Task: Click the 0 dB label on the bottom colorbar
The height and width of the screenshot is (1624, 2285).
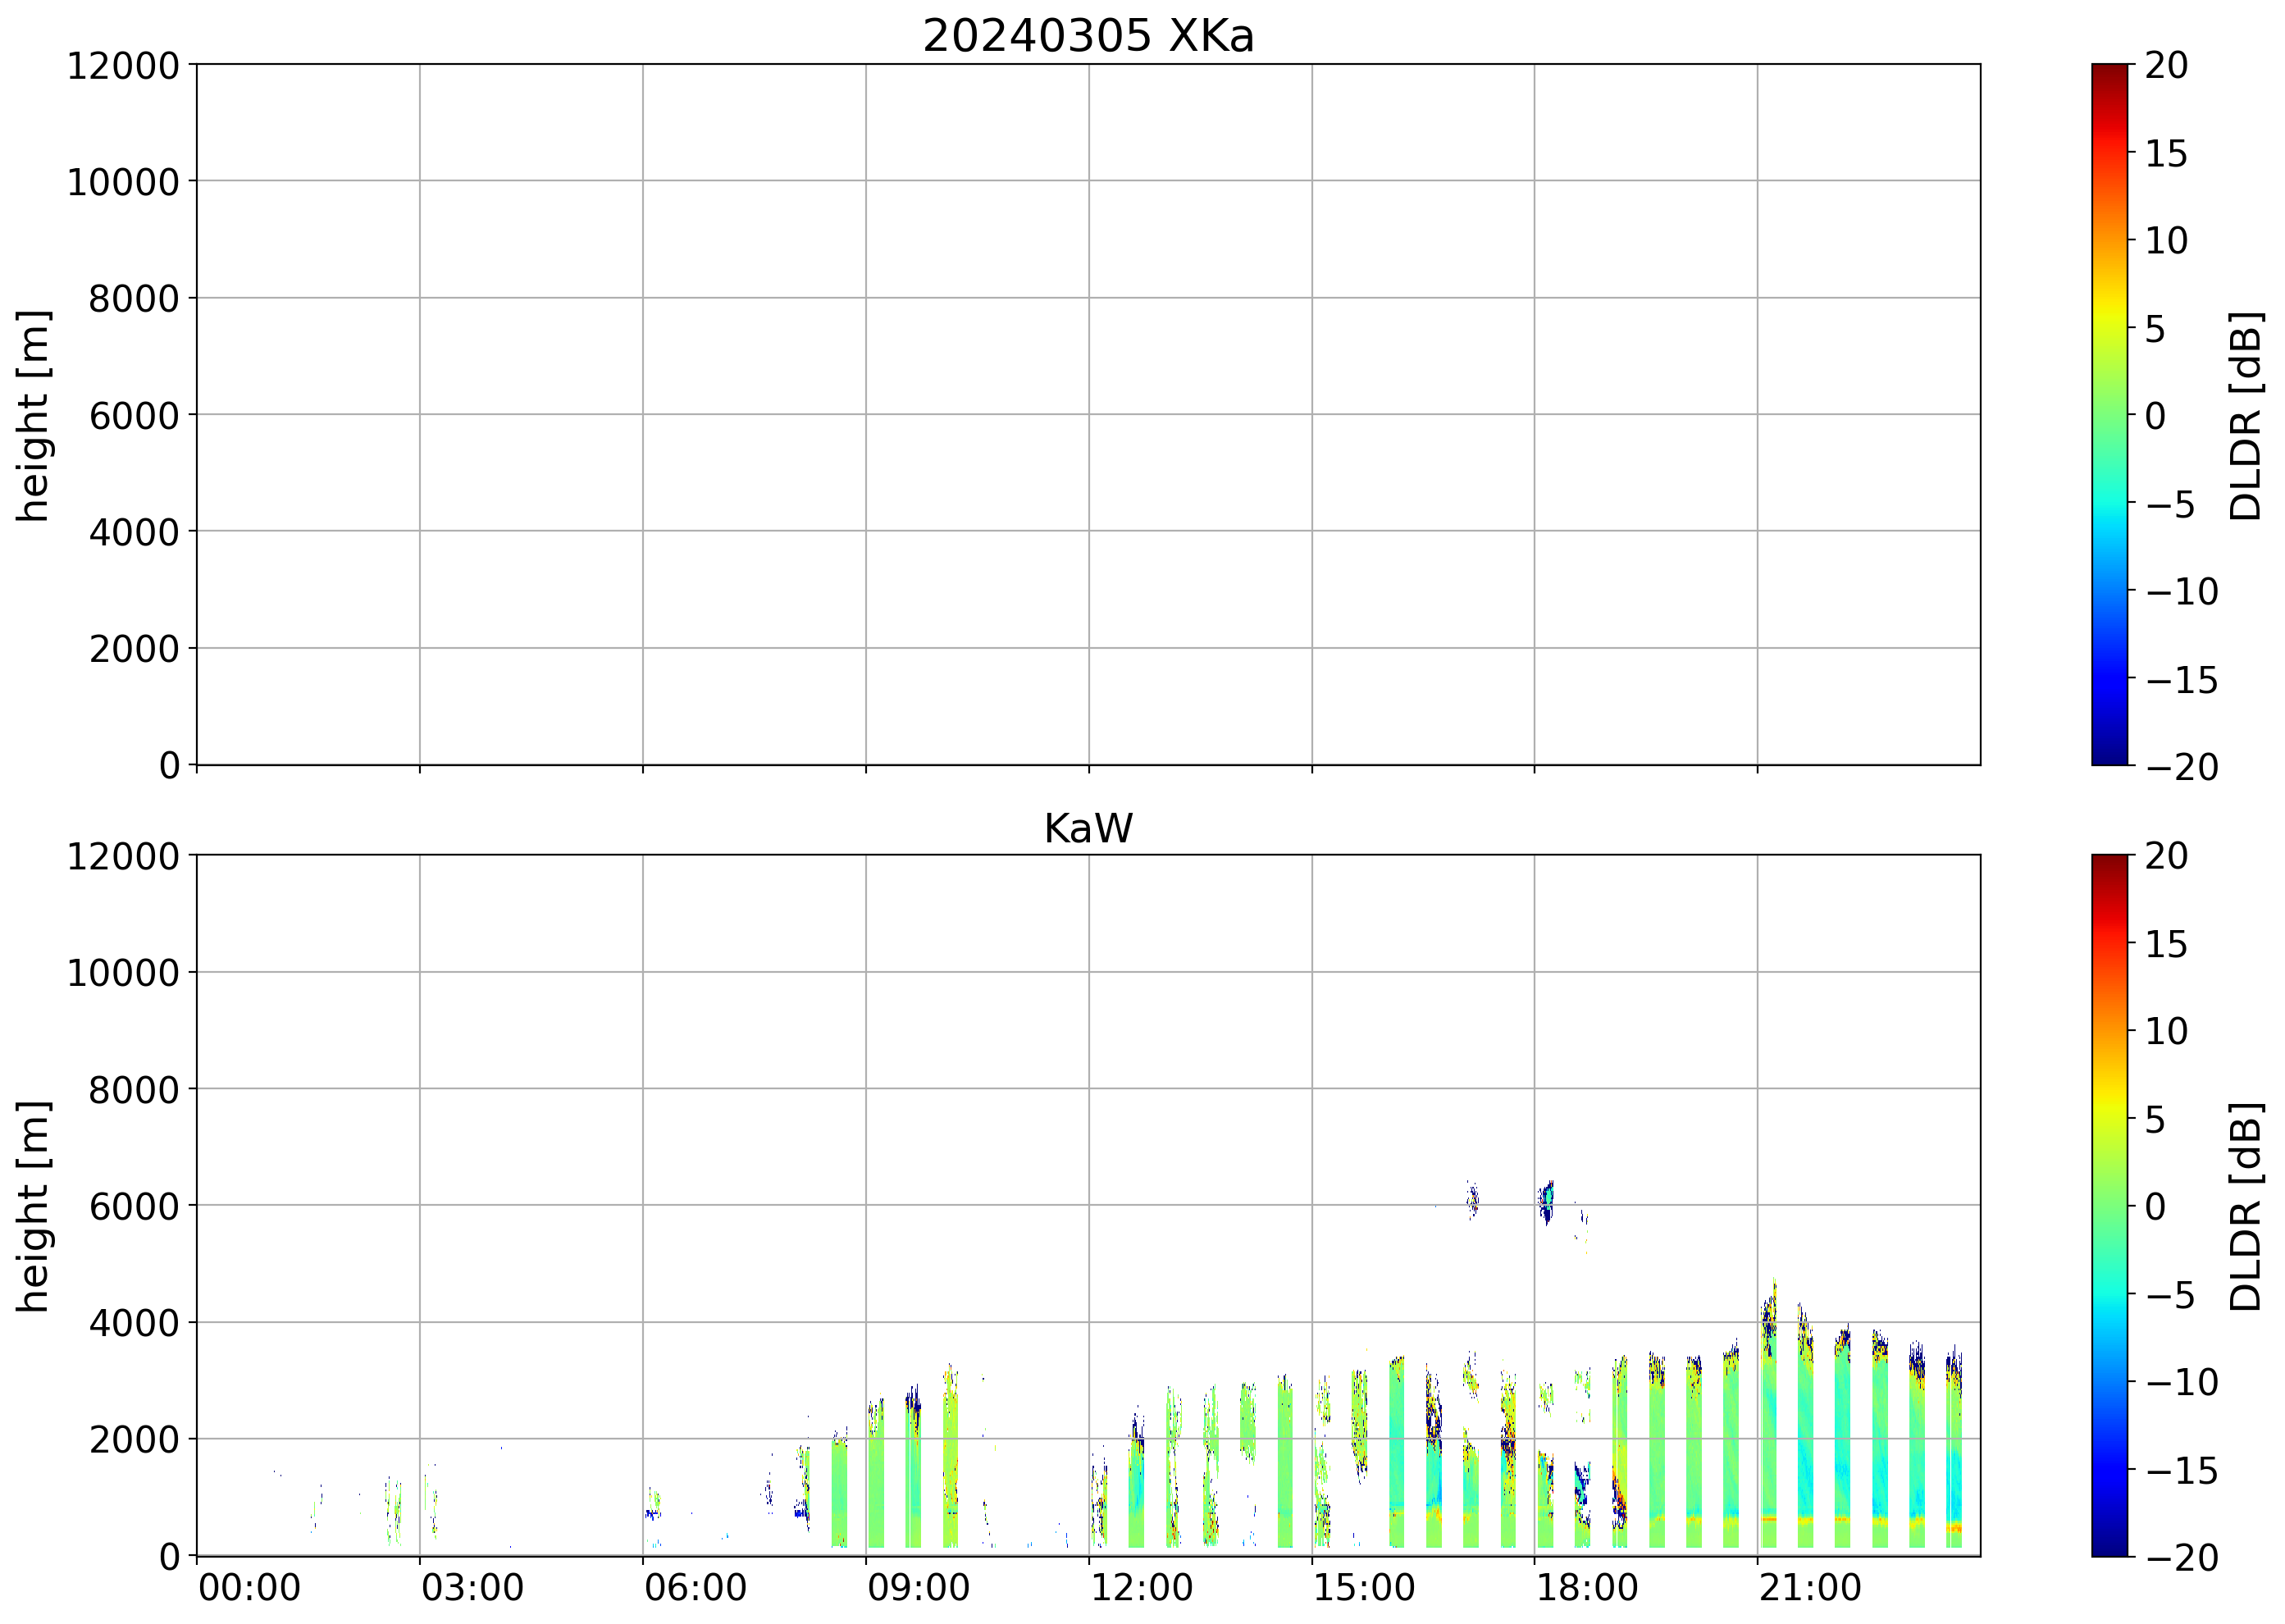Action: pyautogui.click(x=2155, y=1206)
